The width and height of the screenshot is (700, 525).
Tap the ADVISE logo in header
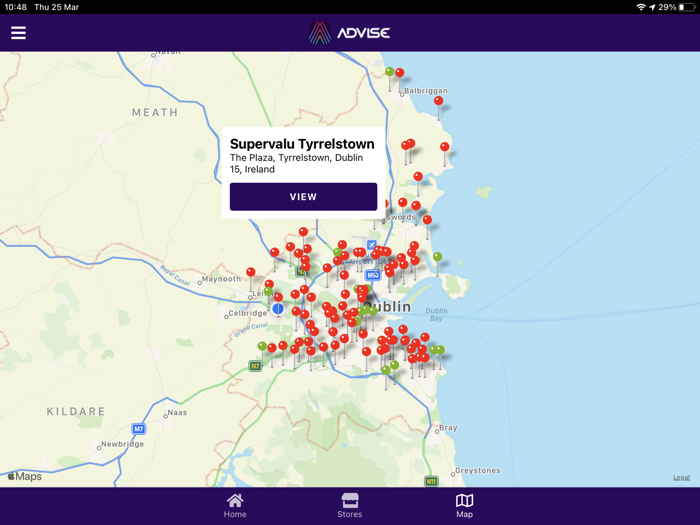coord(350,33)
